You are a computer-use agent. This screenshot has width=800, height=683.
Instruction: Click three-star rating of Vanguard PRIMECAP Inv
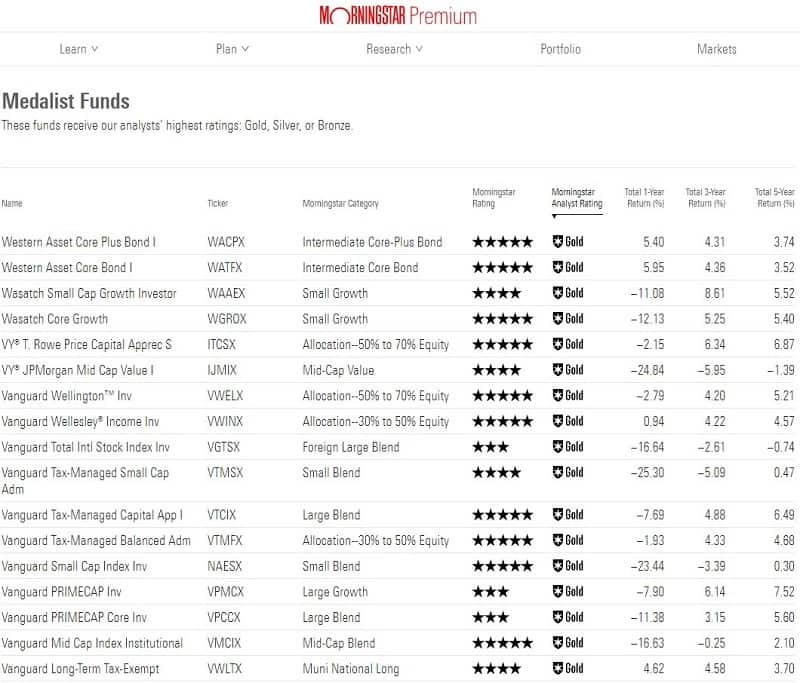[x=490, y=592]
